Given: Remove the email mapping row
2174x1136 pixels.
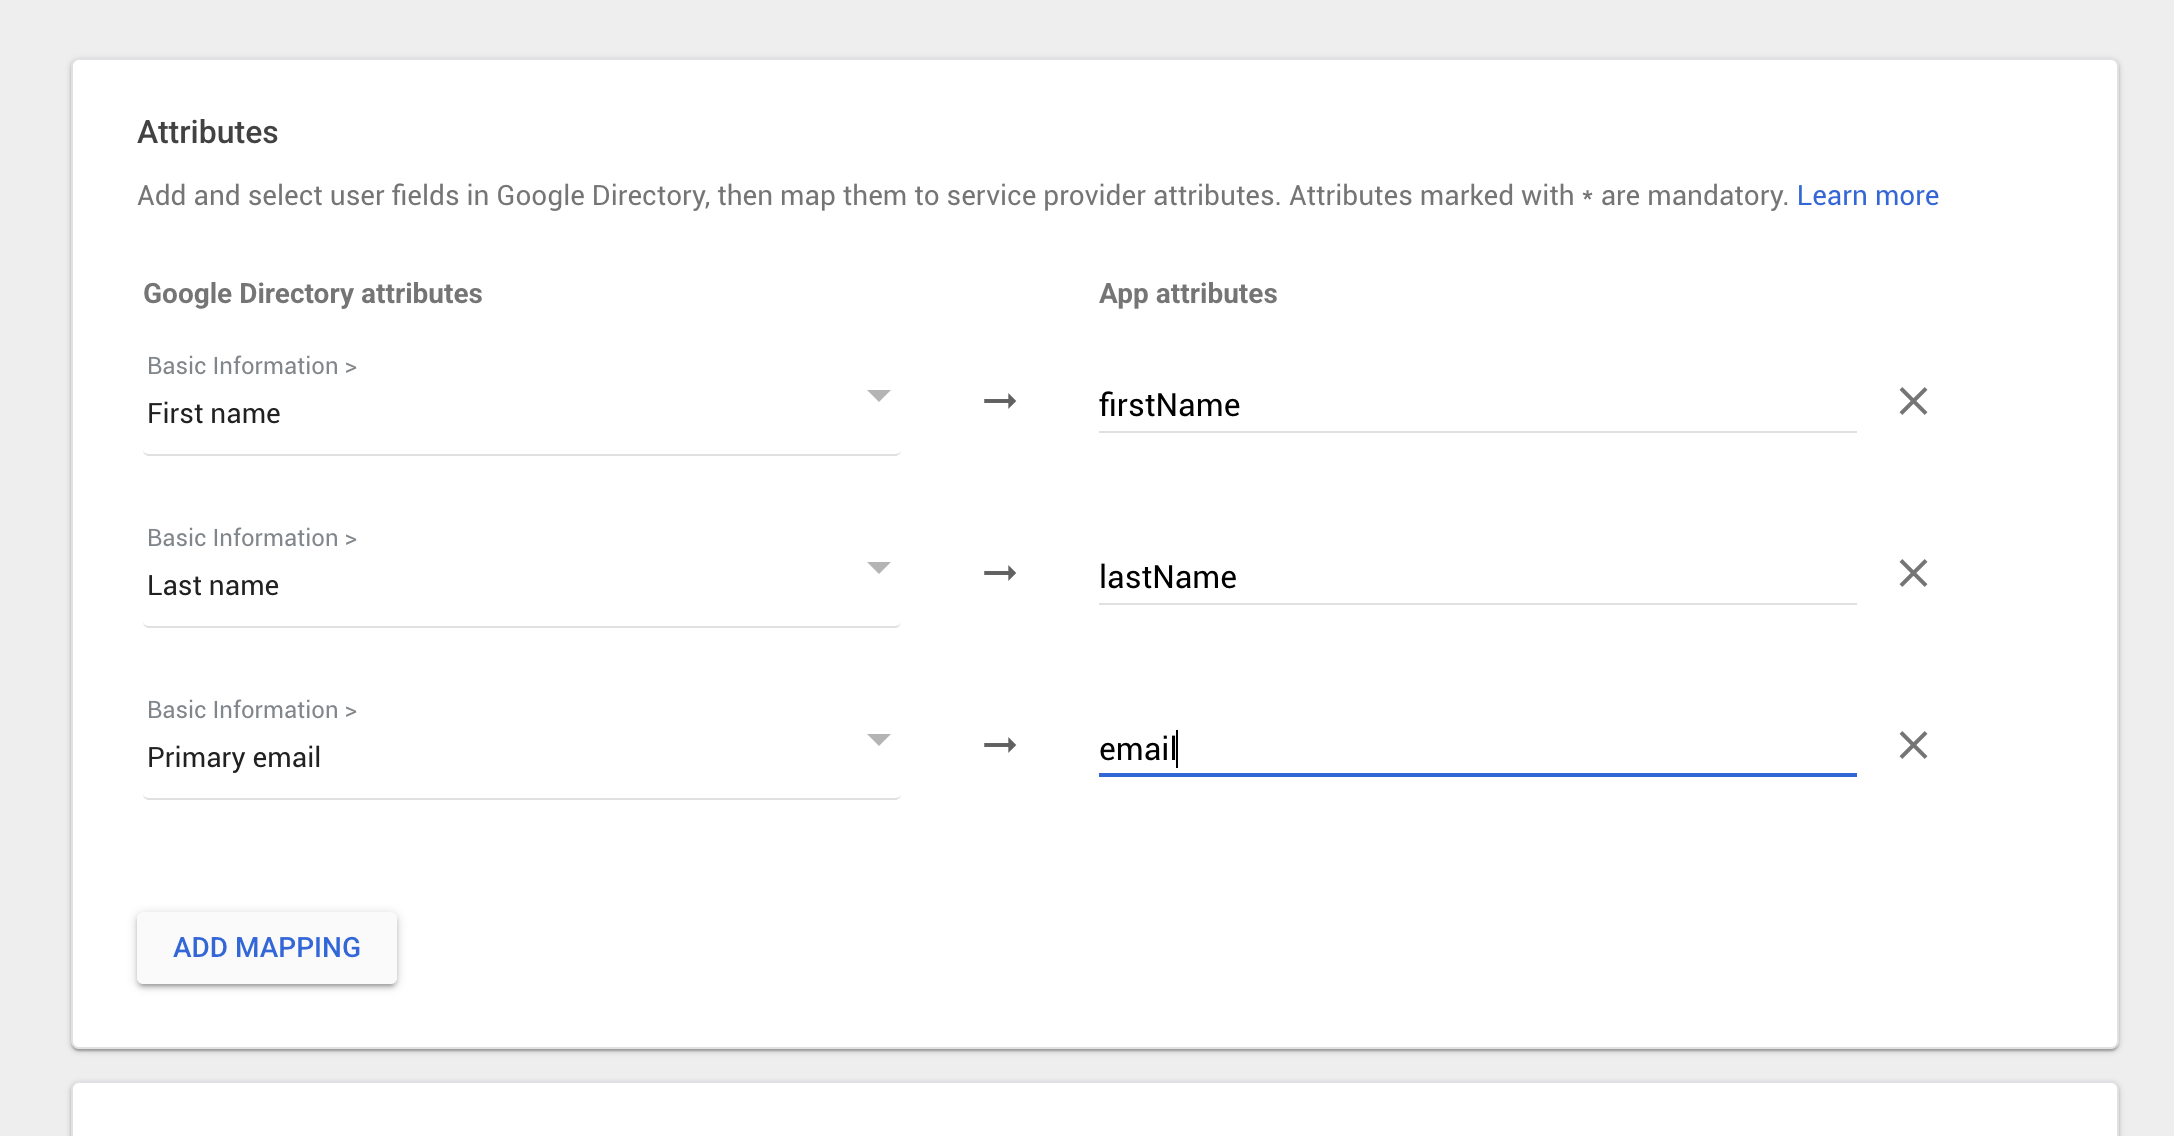Looking at the screenshot, I should (1913, 745).
